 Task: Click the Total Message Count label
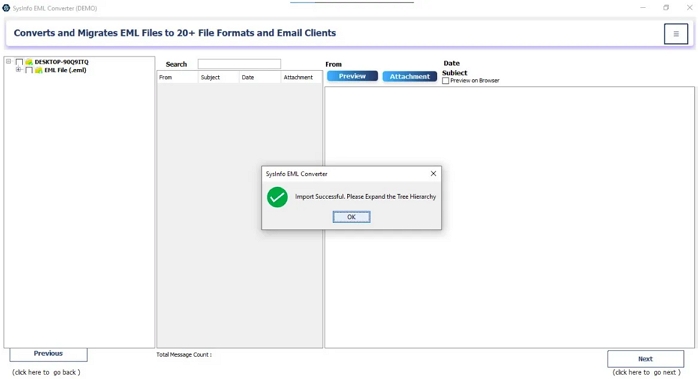[x=184, y=355]
